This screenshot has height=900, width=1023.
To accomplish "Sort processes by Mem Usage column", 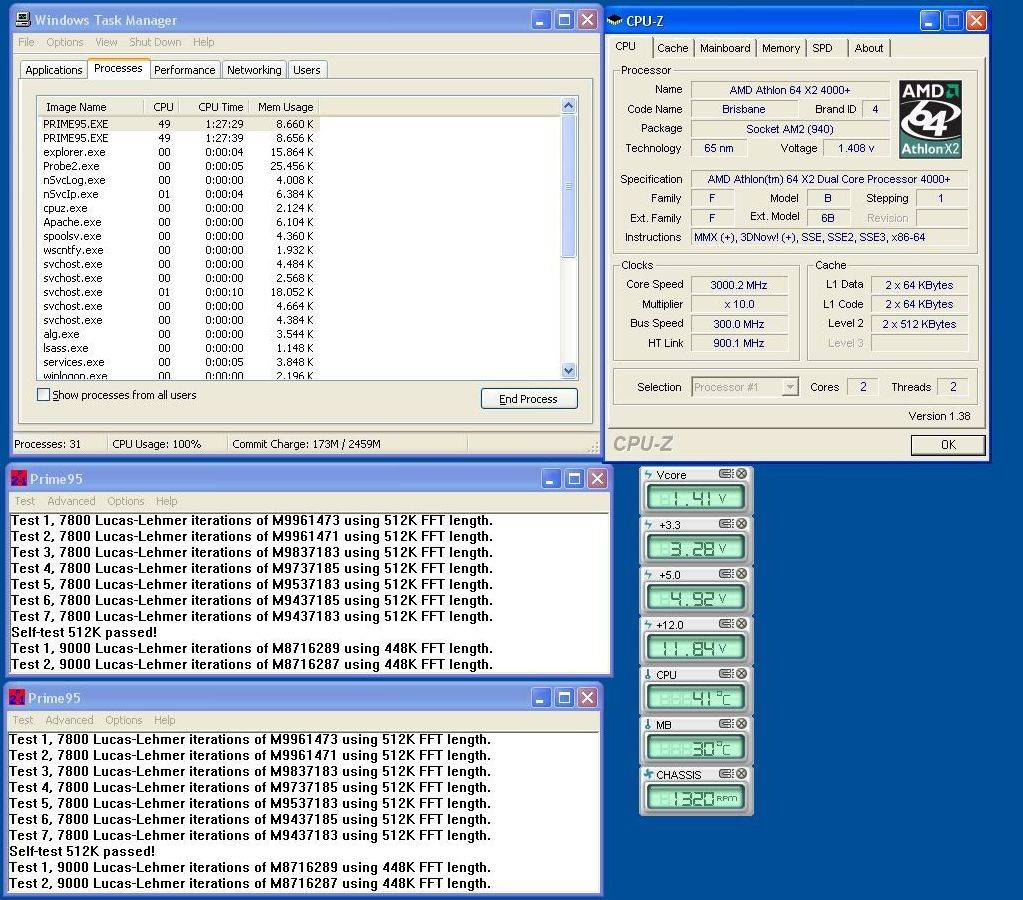I will 285,107.
